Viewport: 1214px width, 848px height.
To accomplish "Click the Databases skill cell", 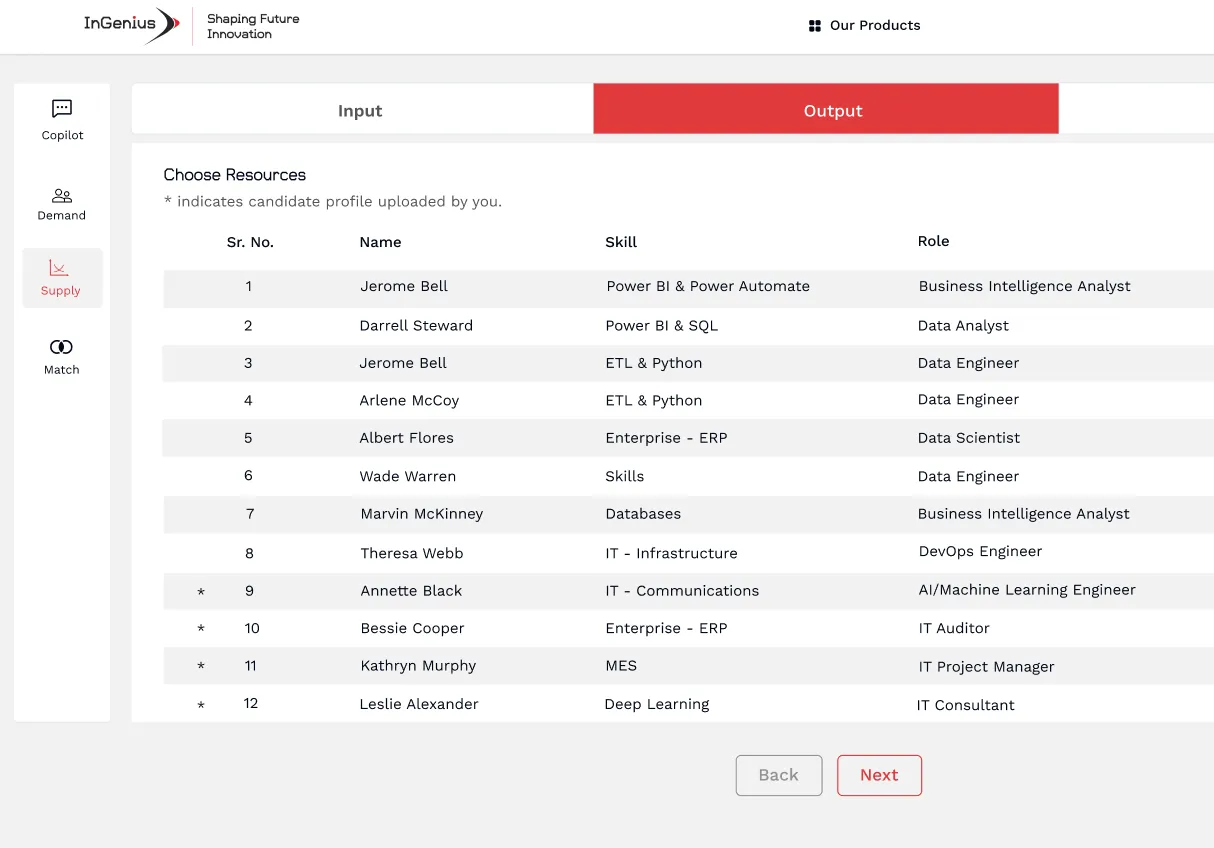I will (643, 514).
